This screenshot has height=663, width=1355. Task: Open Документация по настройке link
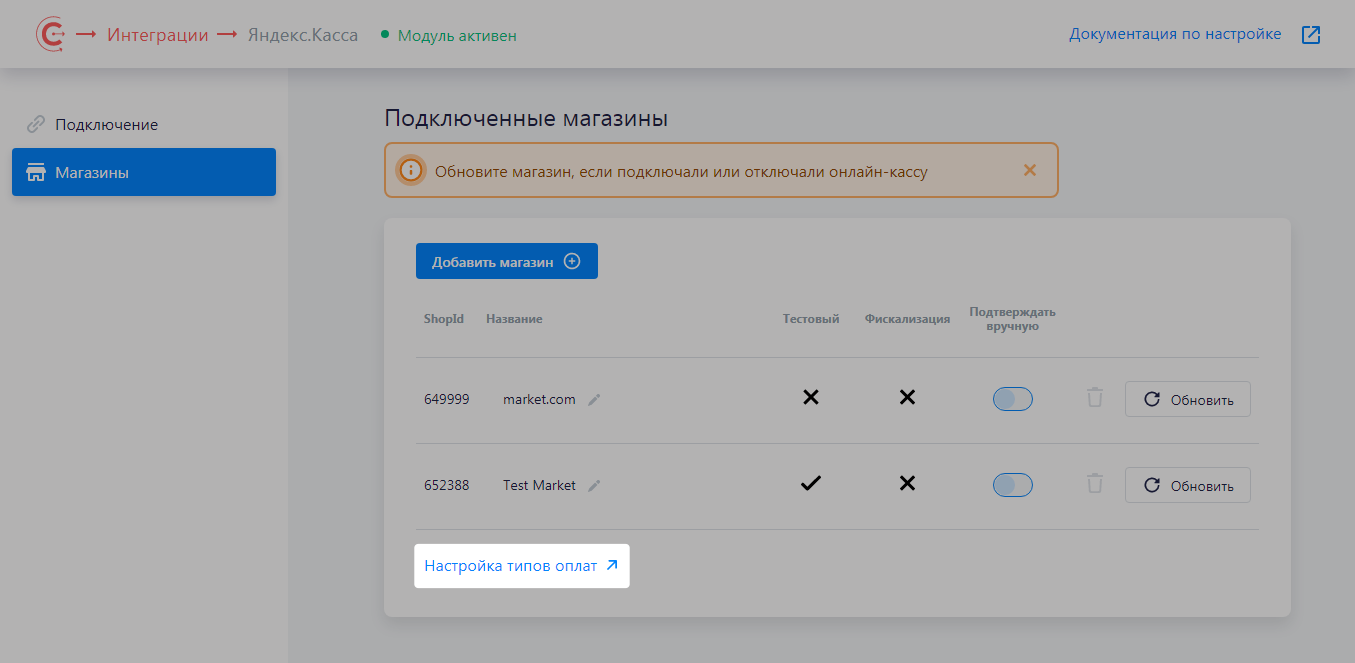point(1175,34)
